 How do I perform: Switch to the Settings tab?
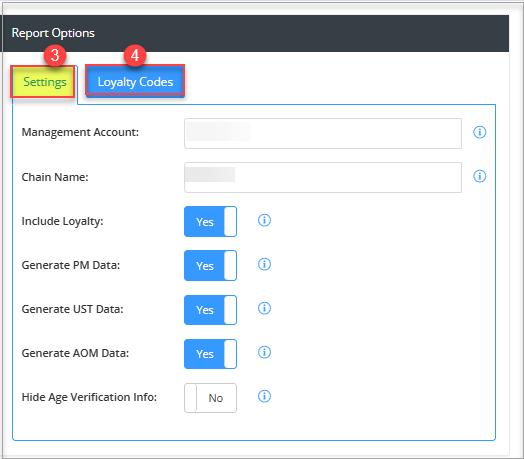(x=43, y=82)
